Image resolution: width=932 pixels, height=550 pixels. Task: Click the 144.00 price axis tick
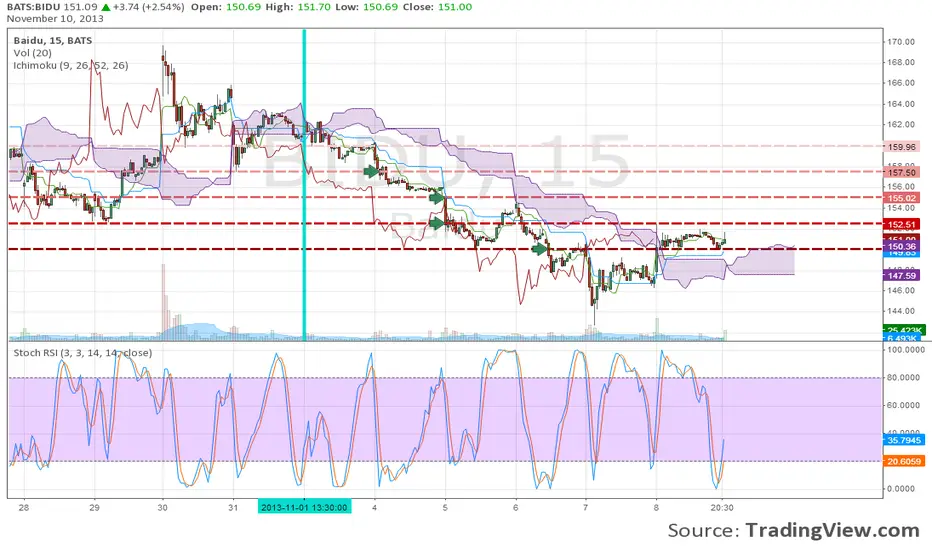(901, 311)
